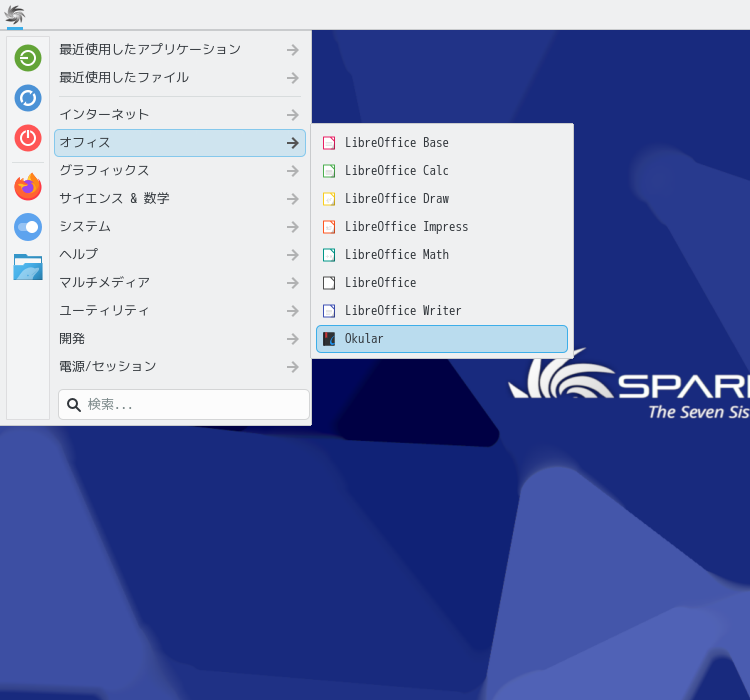
Task: Launch Okular document viewer
Action: [x=442, y=339]
